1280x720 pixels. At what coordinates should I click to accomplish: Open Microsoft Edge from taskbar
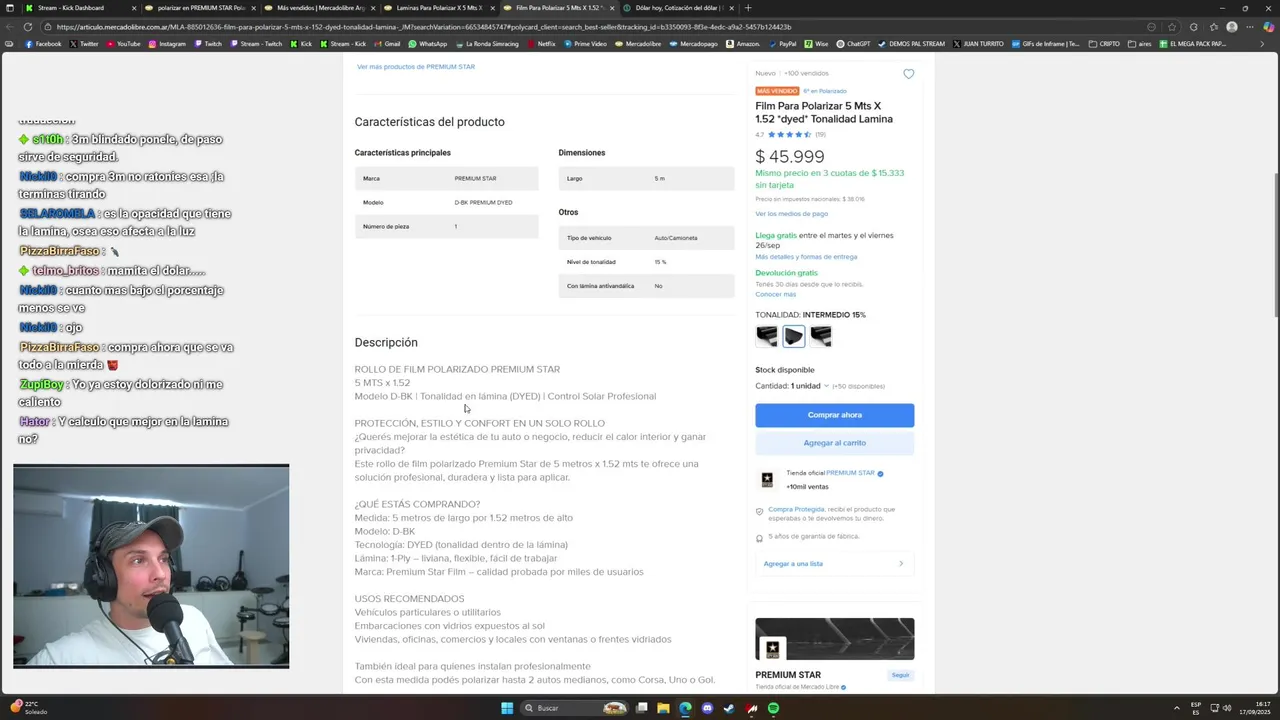685,708
